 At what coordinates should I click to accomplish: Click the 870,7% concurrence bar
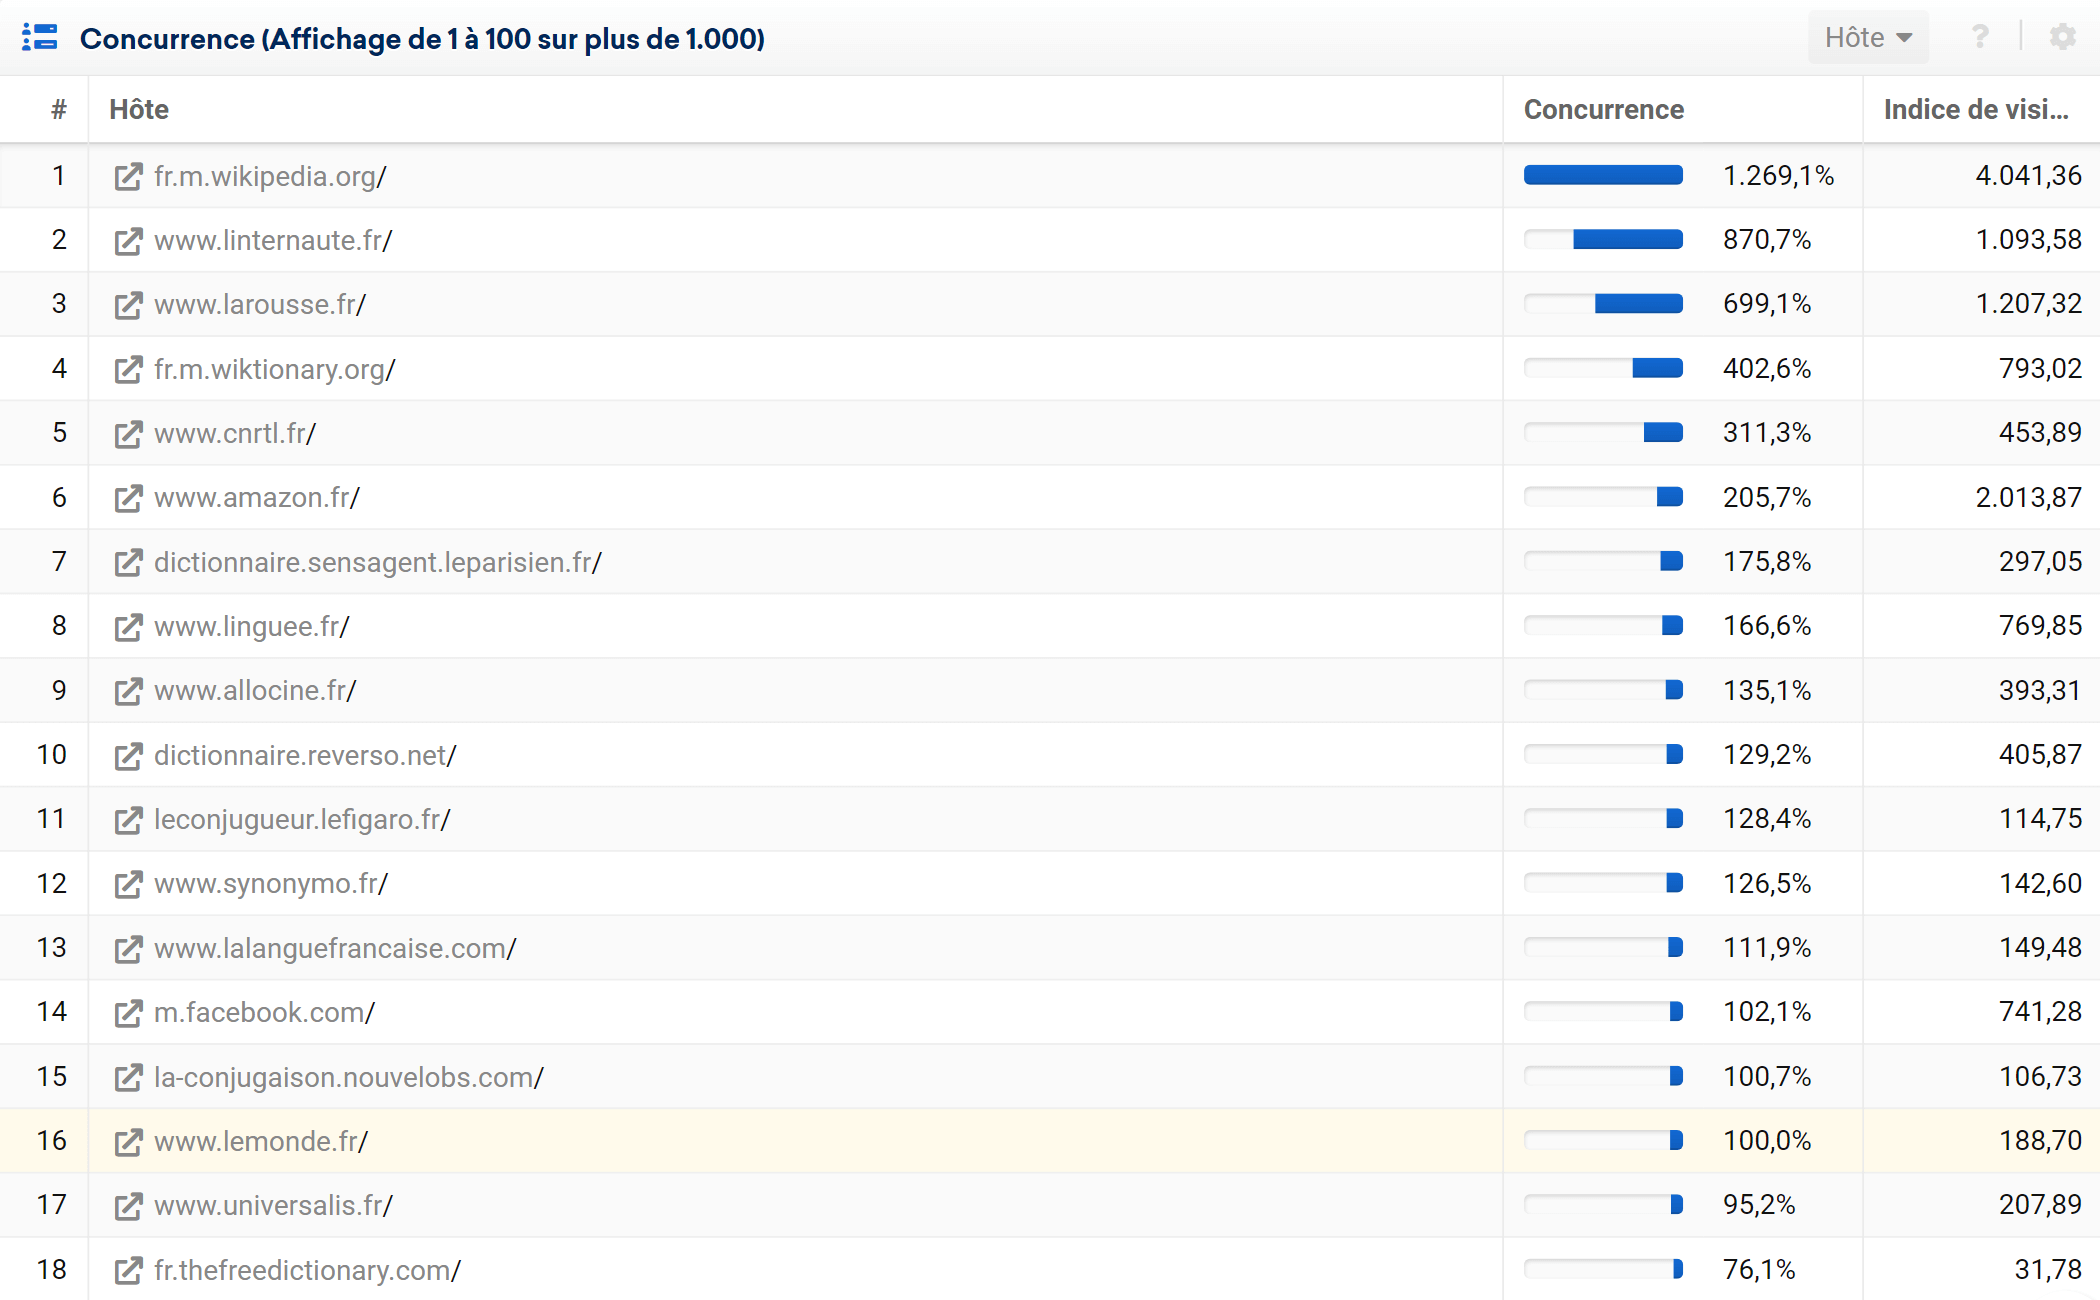[1603, 240]
